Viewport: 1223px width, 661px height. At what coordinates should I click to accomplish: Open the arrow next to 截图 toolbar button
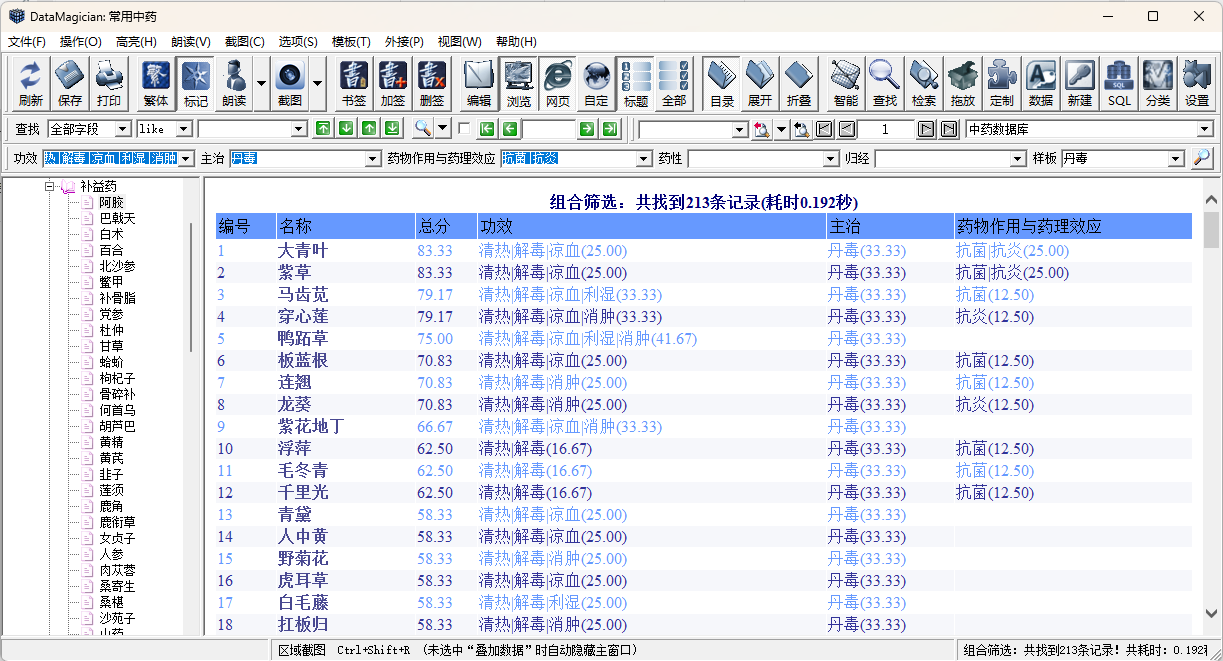[x=318, y=84]
